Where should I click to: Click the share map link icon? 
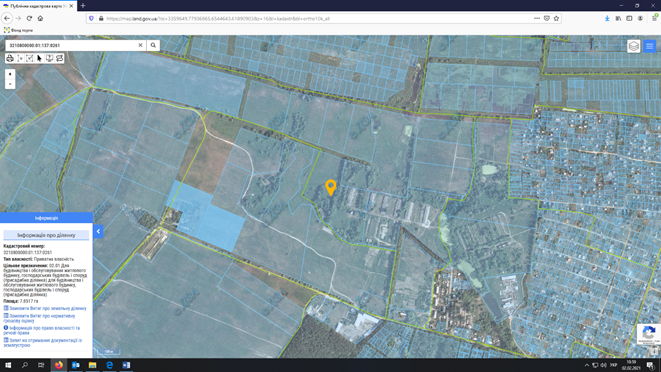(59, 58)
